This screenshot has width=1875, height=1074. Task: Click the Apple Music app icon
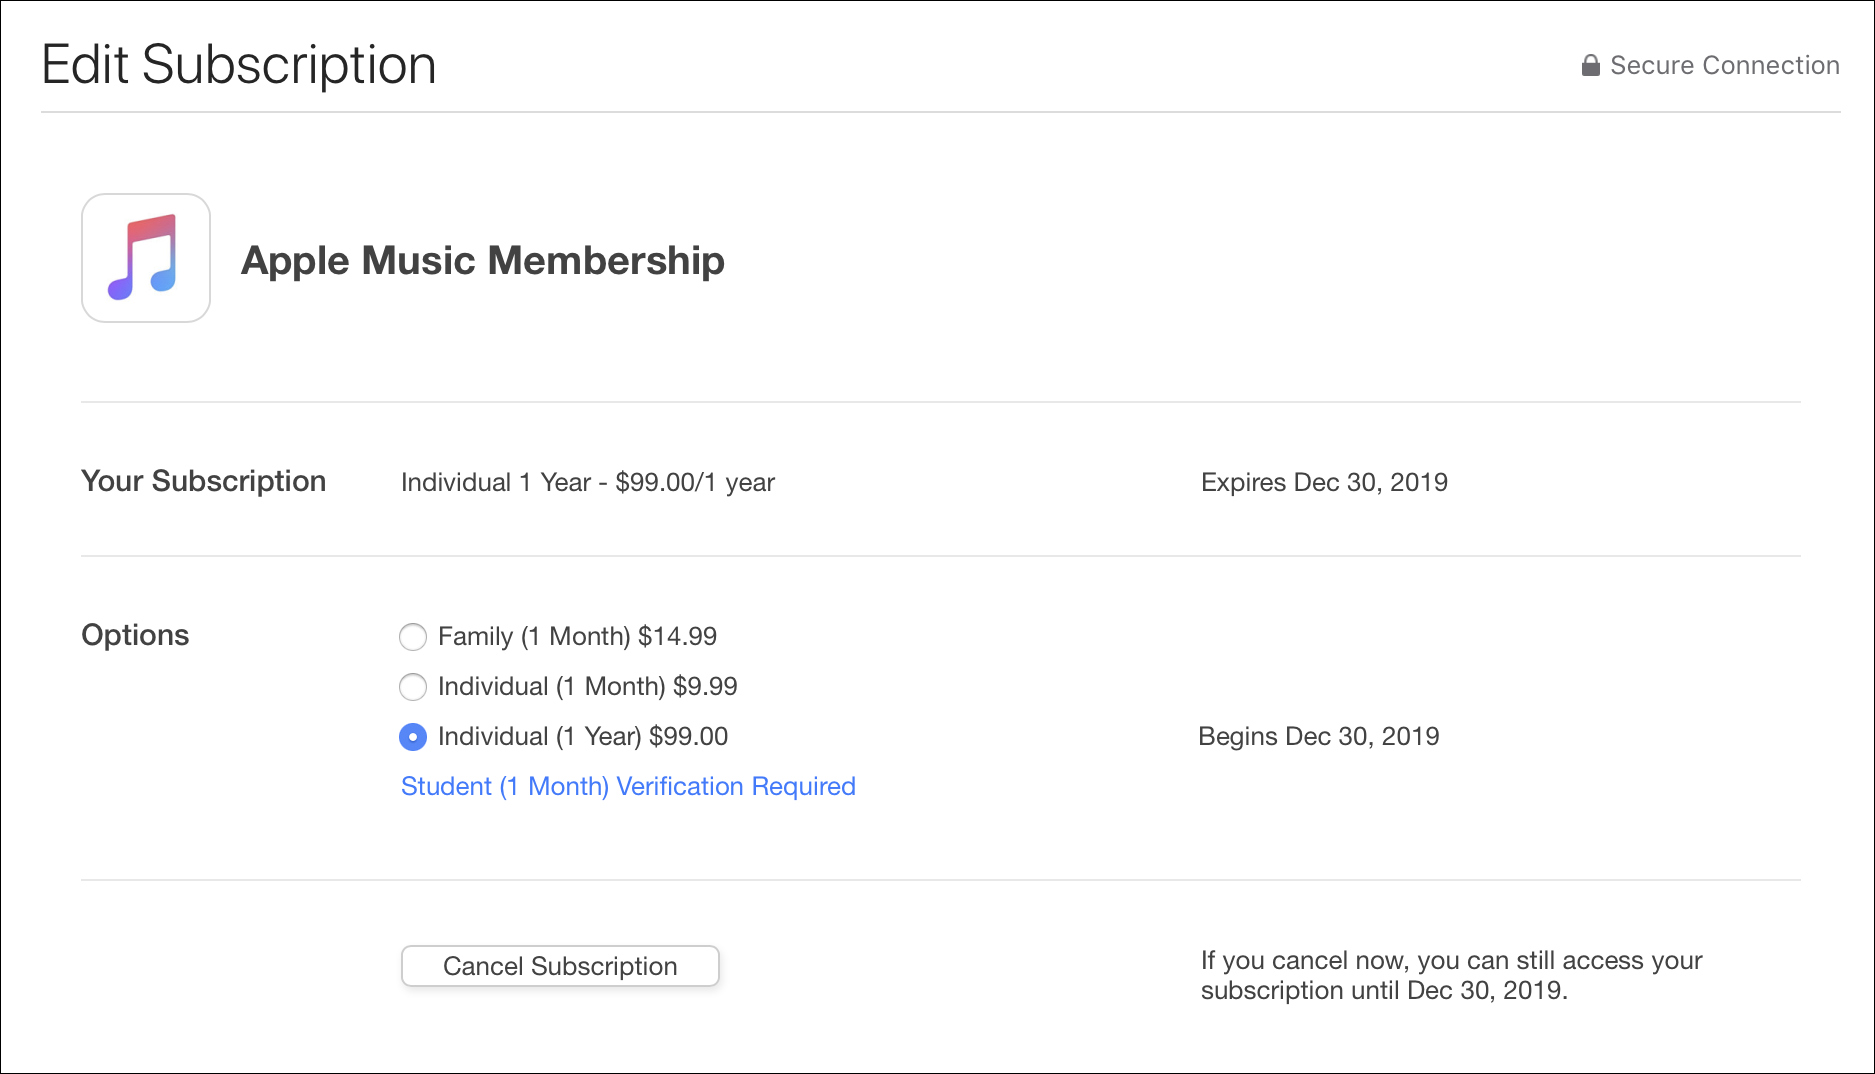146,258
